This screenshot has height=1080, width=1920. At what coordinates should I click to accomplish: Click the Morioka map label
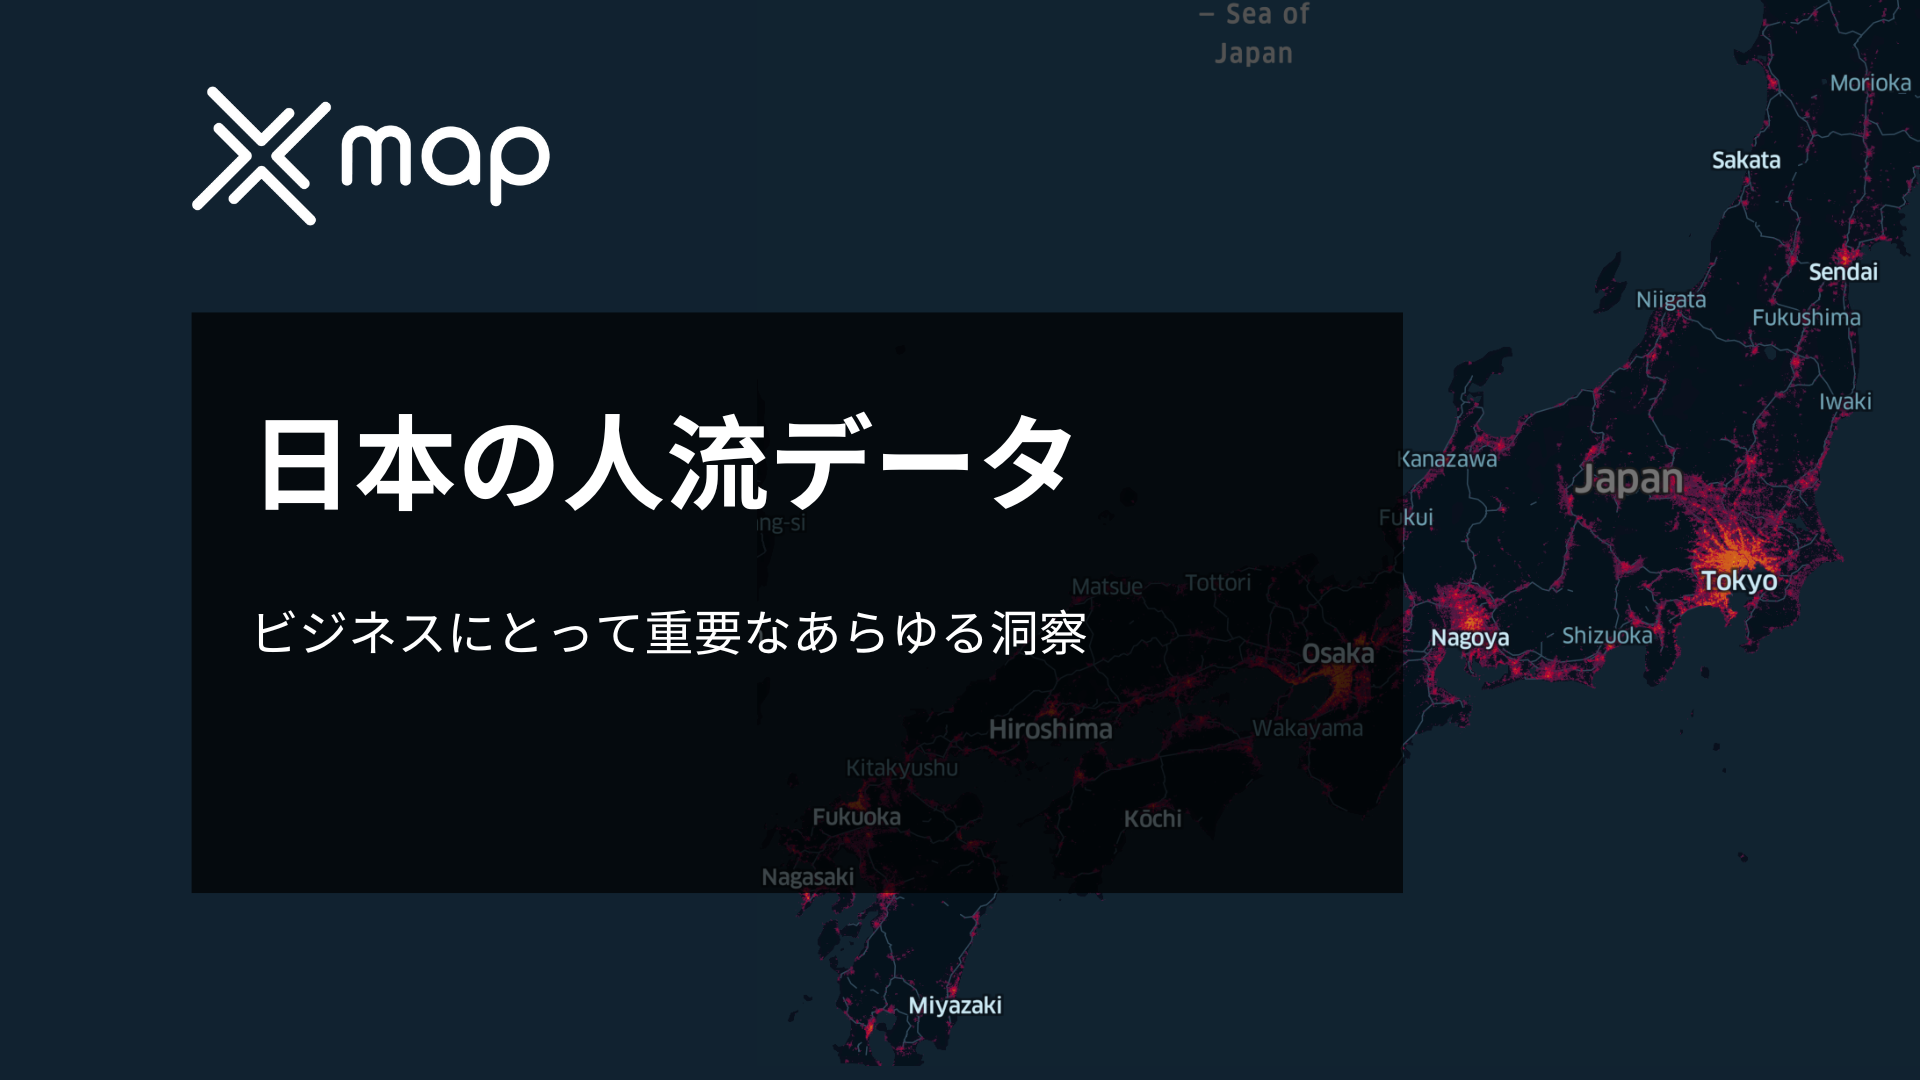1870,83
